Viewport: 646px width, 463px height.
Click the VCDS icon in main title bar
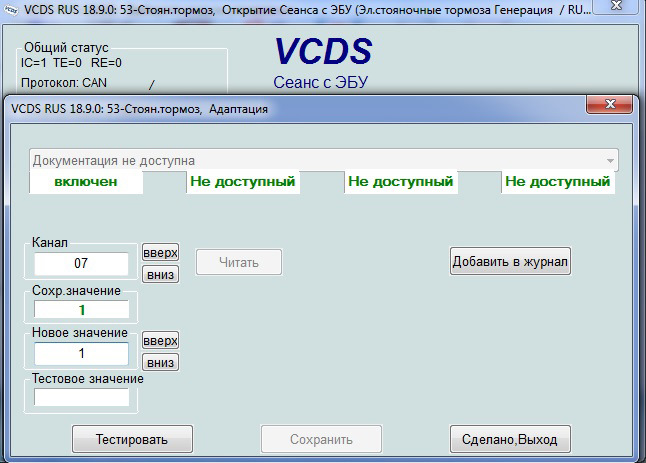(x=10, y=10)
